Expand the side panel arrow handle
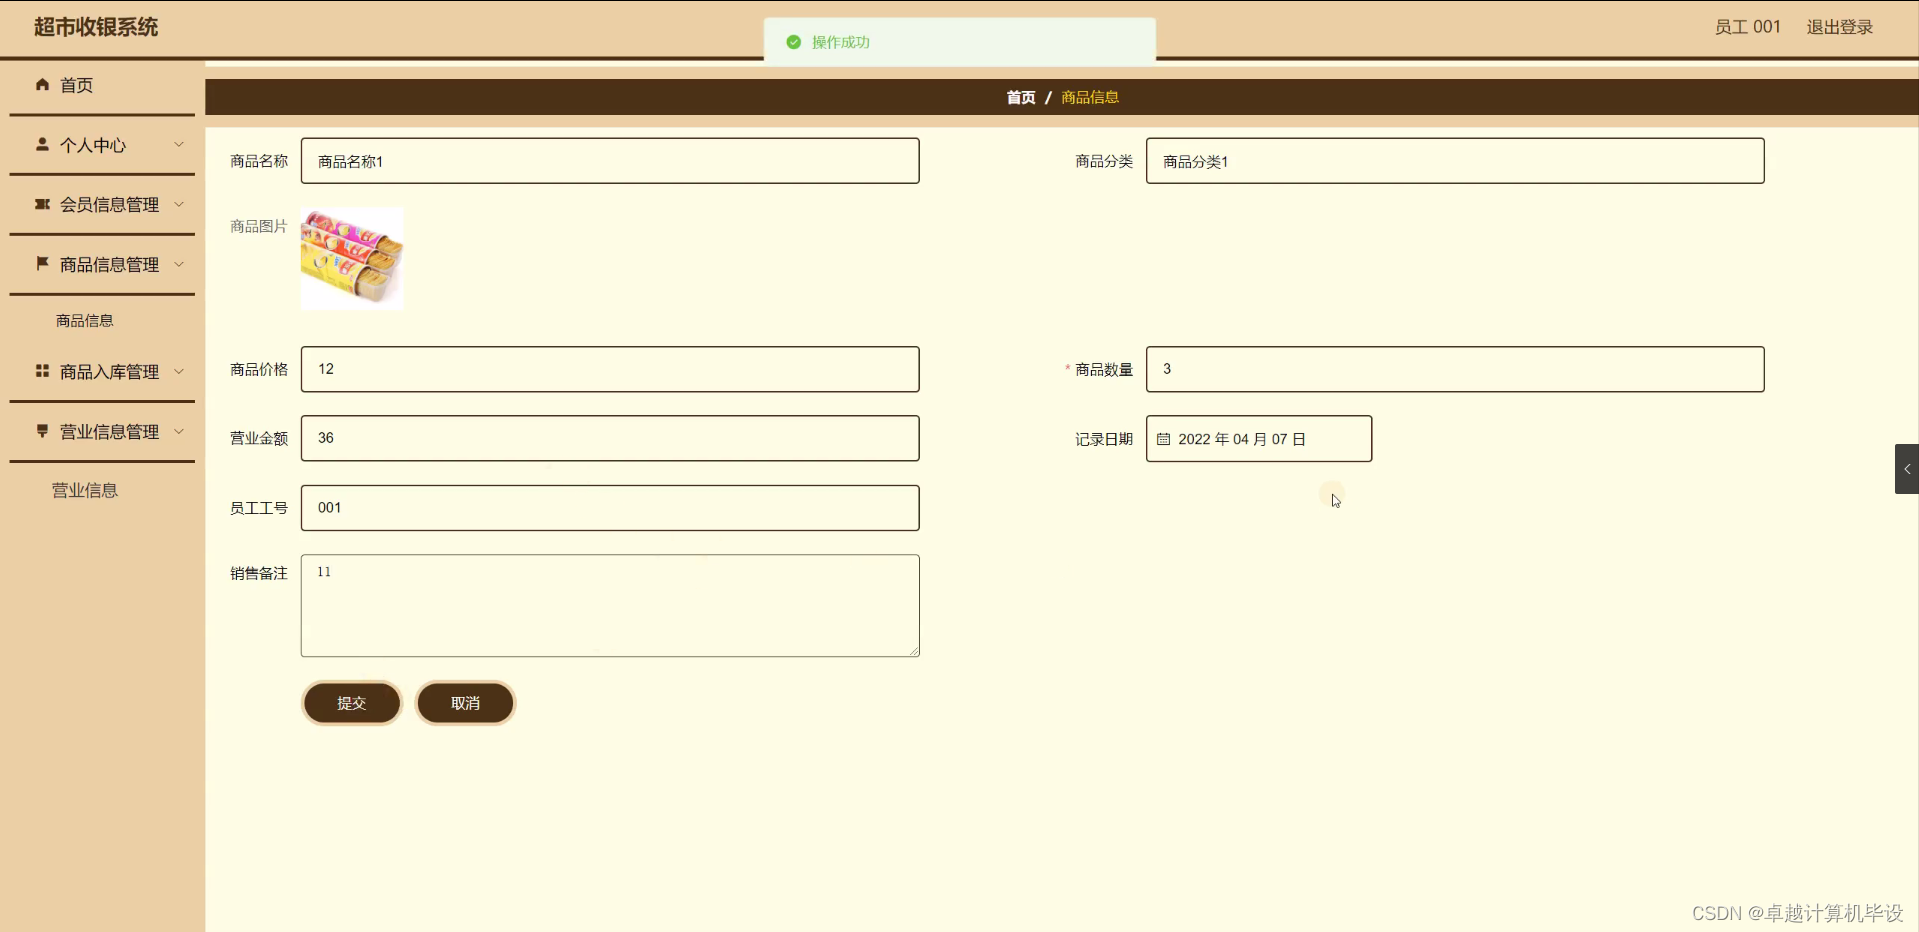Screen dimensions: 1919x932 [x=1907, y=469]
